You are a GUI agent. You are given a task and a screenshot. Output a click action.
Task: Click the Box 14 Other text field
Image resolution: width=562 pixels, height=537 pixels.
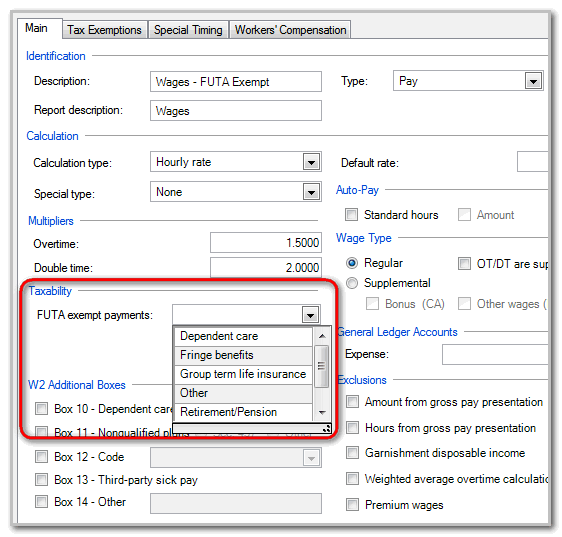(x=235, y=503)
